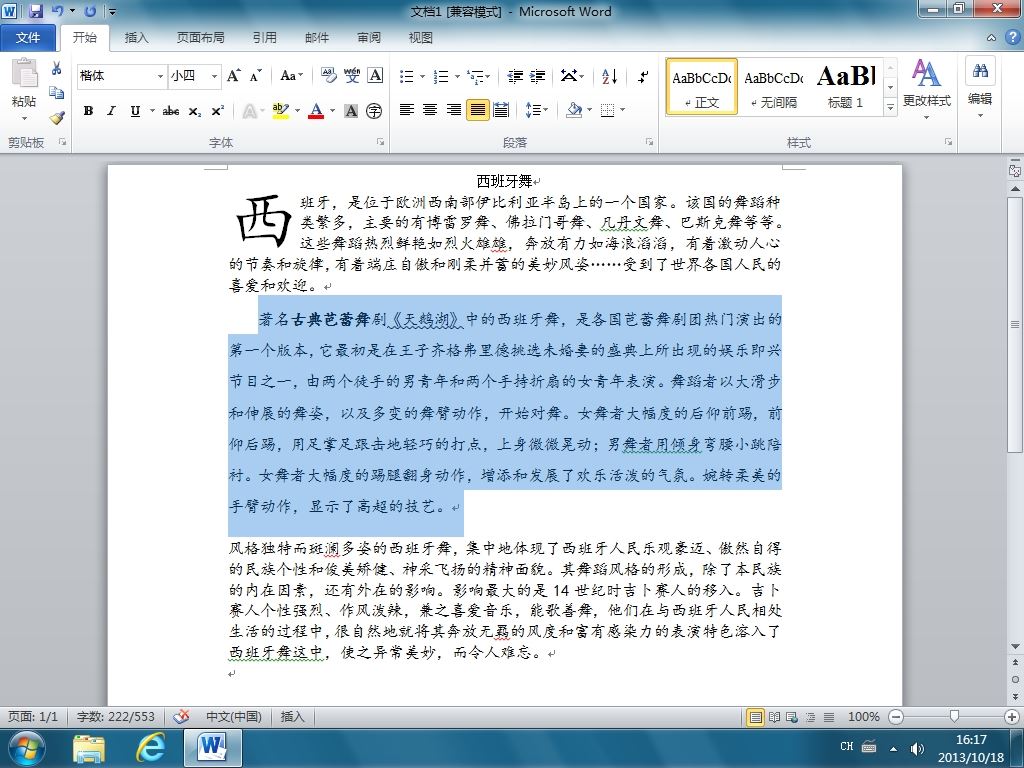Show or hide paragraph marks
The height and width of the screenshot is (768, 1024).
643,76
